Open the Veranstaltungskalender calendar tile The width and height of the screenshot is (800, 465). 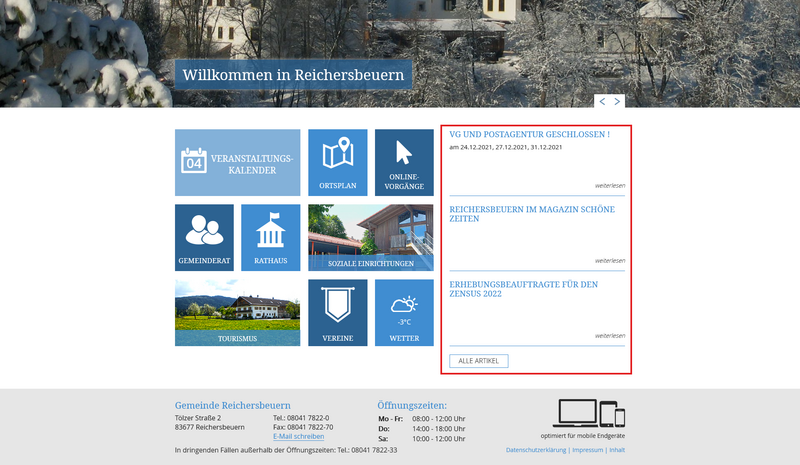237,162
